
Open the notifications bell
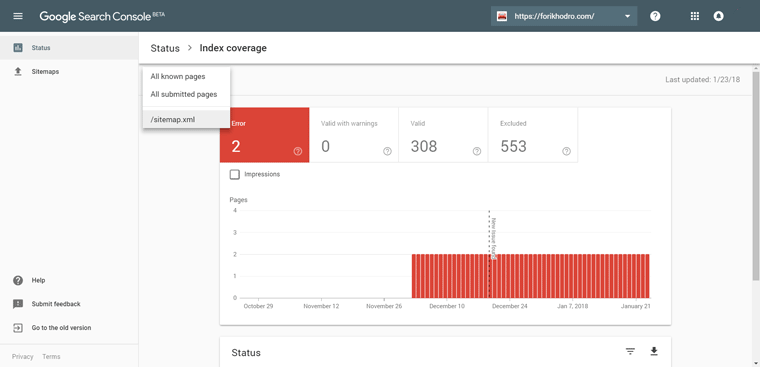click(x=718, y=16)
